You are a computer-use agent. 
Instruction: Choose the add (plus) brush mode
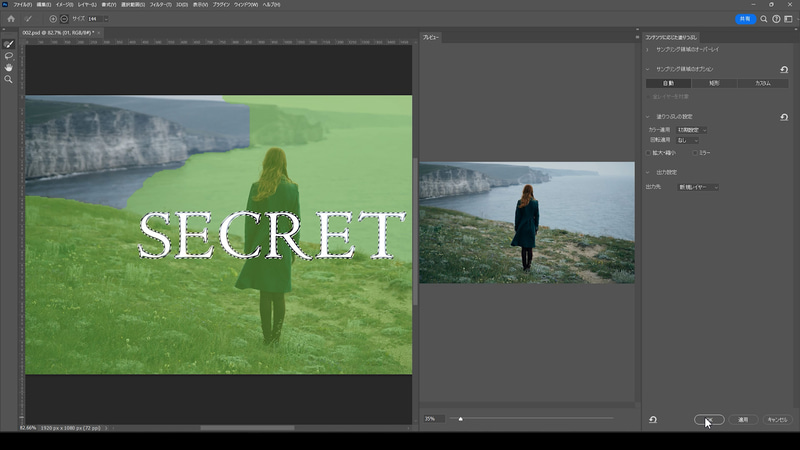pyautogui.click(x=53, y=19)
